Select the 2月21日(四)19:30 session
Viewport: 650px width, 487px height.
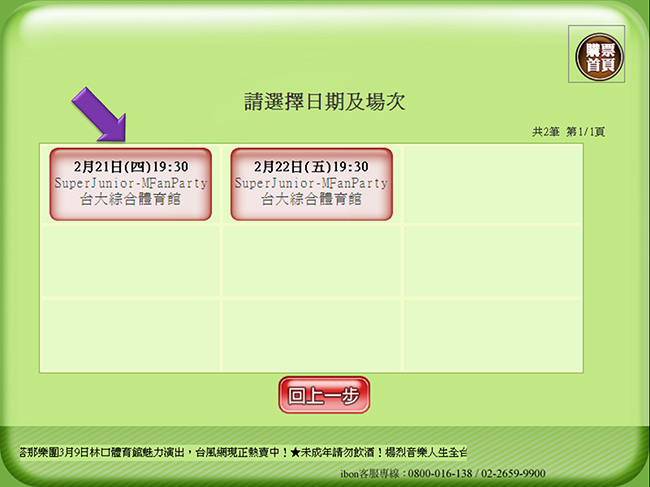(x=131, y=184)
